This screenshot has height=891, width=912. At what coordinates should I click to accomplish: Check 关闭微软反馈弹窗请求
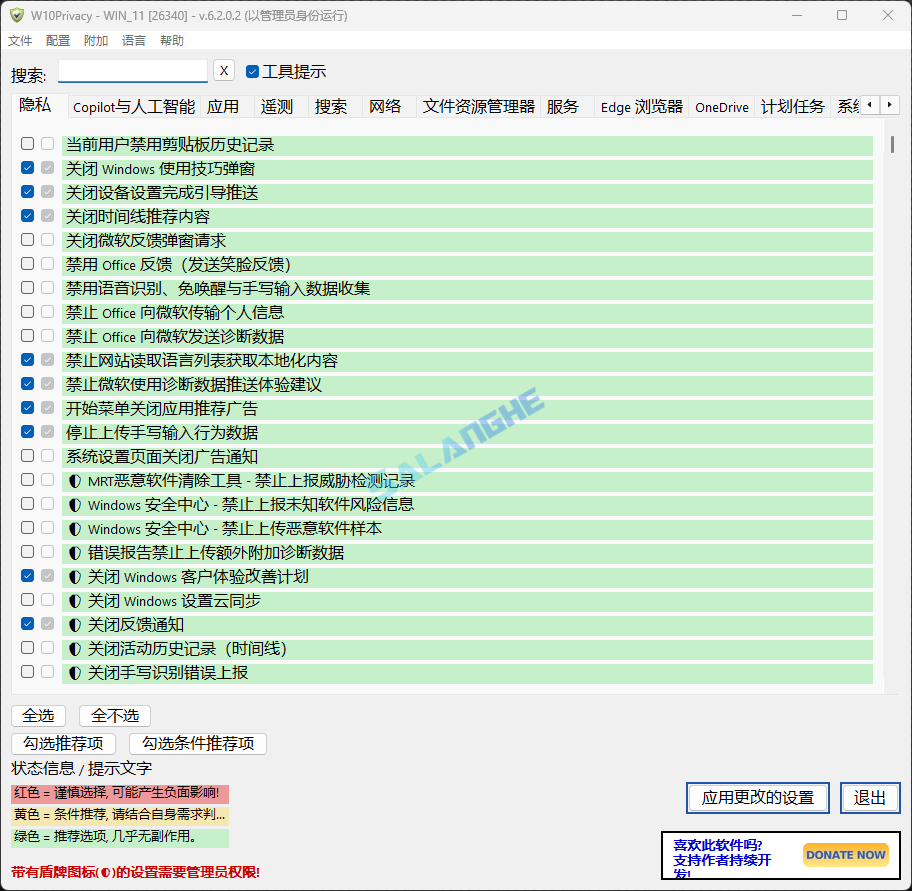27,240
